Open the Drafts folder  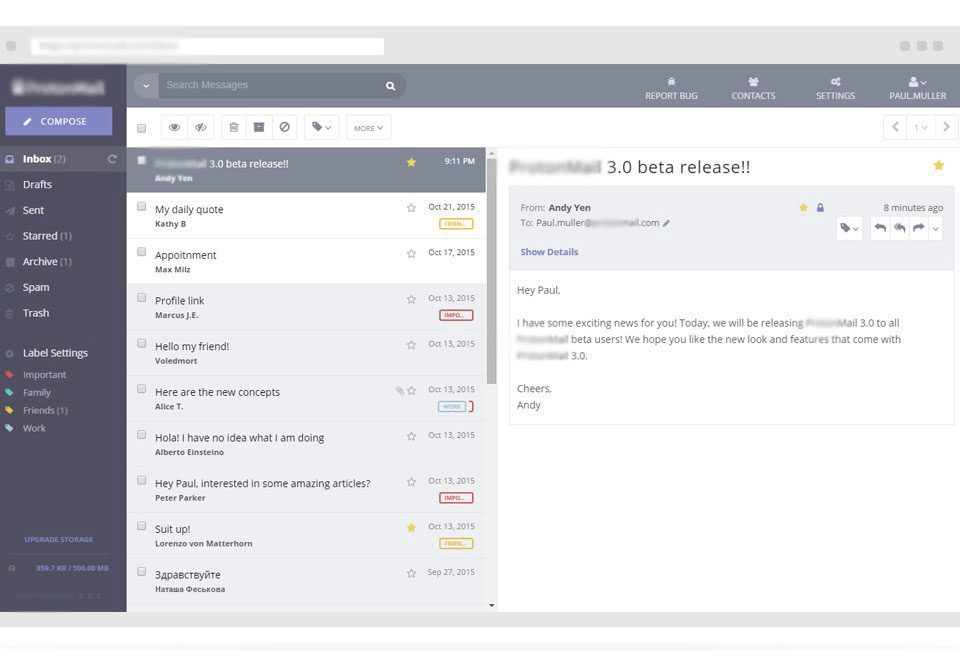pyautogui.click(x=37, y=184)
